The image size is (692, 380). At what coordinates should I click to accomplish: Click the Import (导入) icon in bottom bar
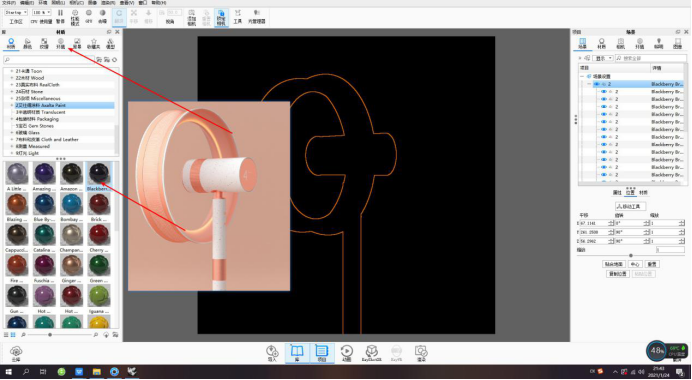tap(272, 354)
